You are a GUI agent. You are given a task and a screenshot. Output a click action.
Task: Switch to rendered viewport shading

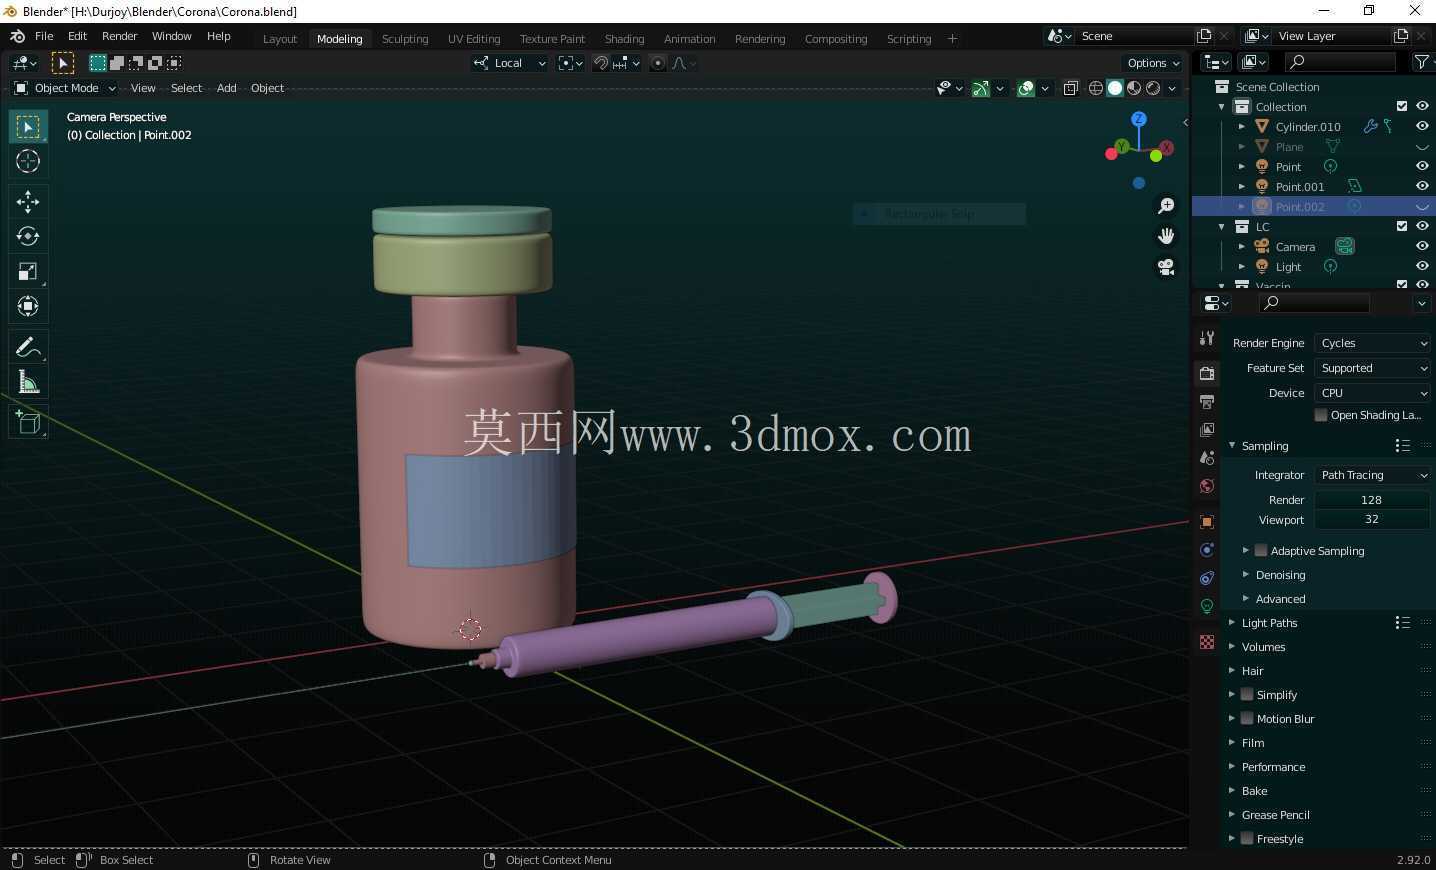[x=1153, y=88]
